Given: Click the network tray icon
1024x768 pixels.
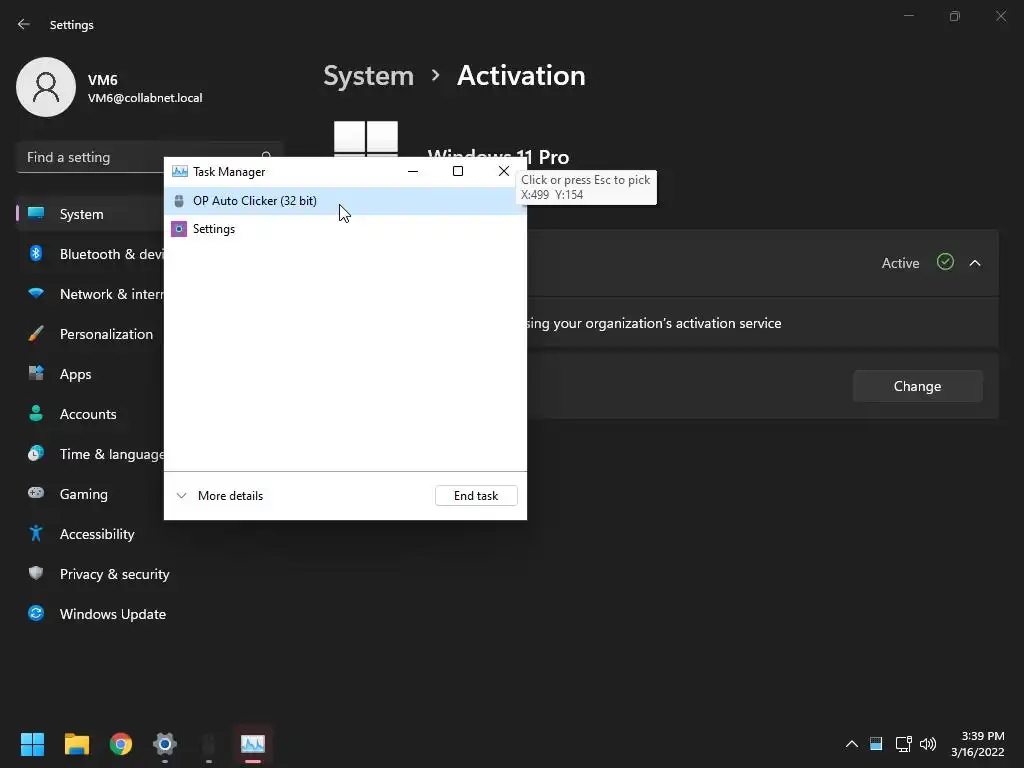Looking at the screenshot, I should (903, 744).
